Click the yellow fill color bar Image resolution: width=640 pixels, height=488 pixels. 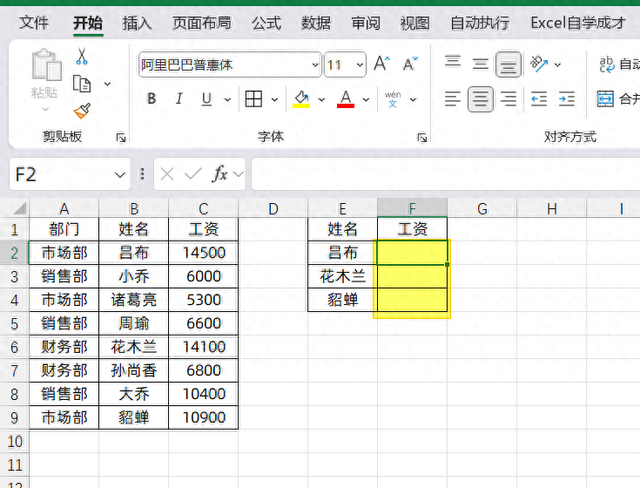coord(301,106)
